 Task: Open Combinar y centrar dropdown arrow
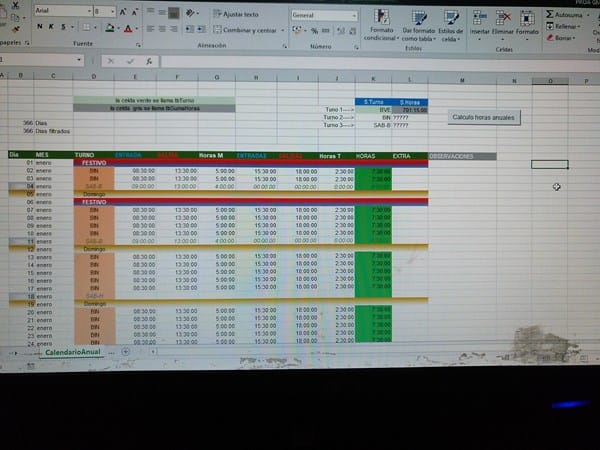(x=283, y=30)
